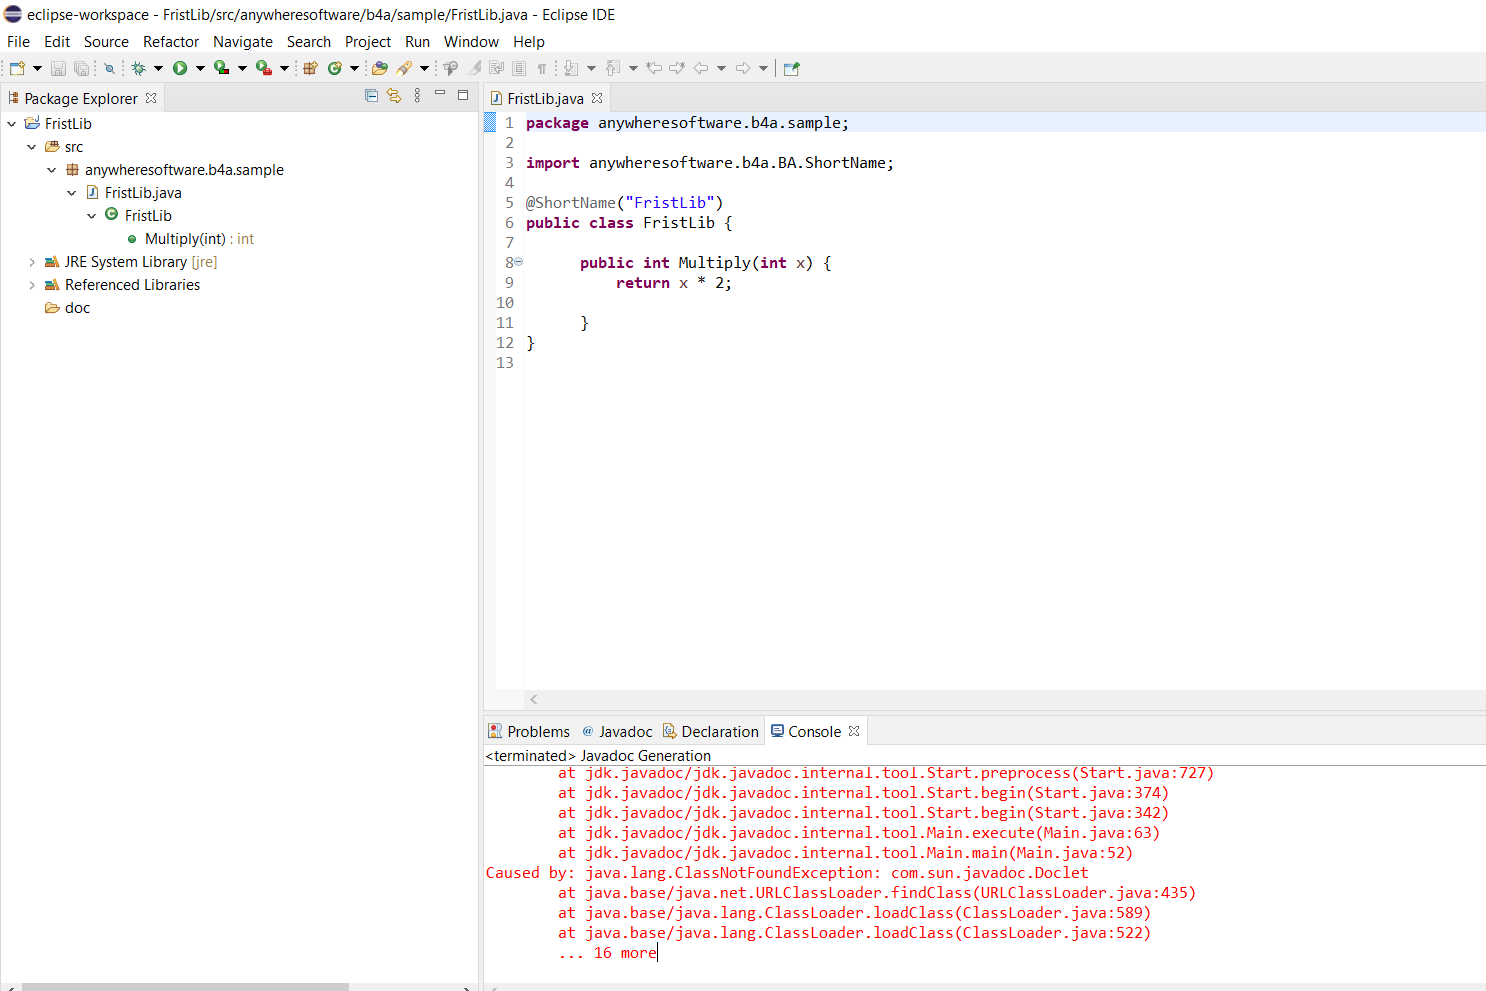Open the Run button dropdown arrow
Screen dimensions: 1486x991
tap(200, 68)
